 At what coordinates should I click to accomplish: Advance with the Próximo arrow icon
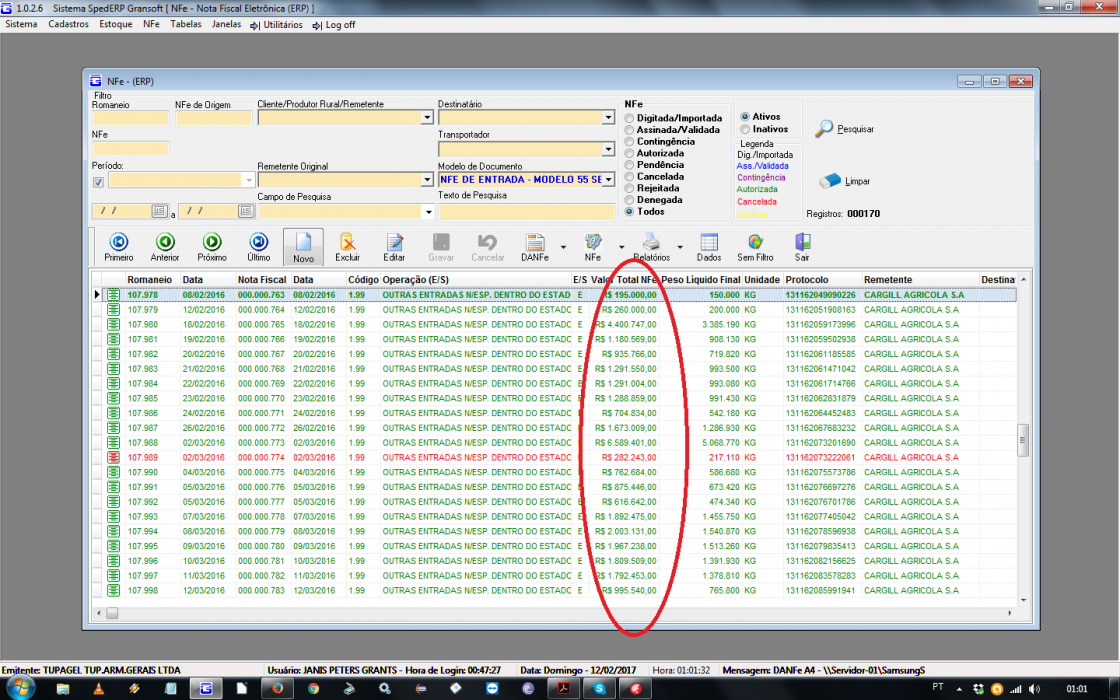pyautogui.click(x=212, y=241)
